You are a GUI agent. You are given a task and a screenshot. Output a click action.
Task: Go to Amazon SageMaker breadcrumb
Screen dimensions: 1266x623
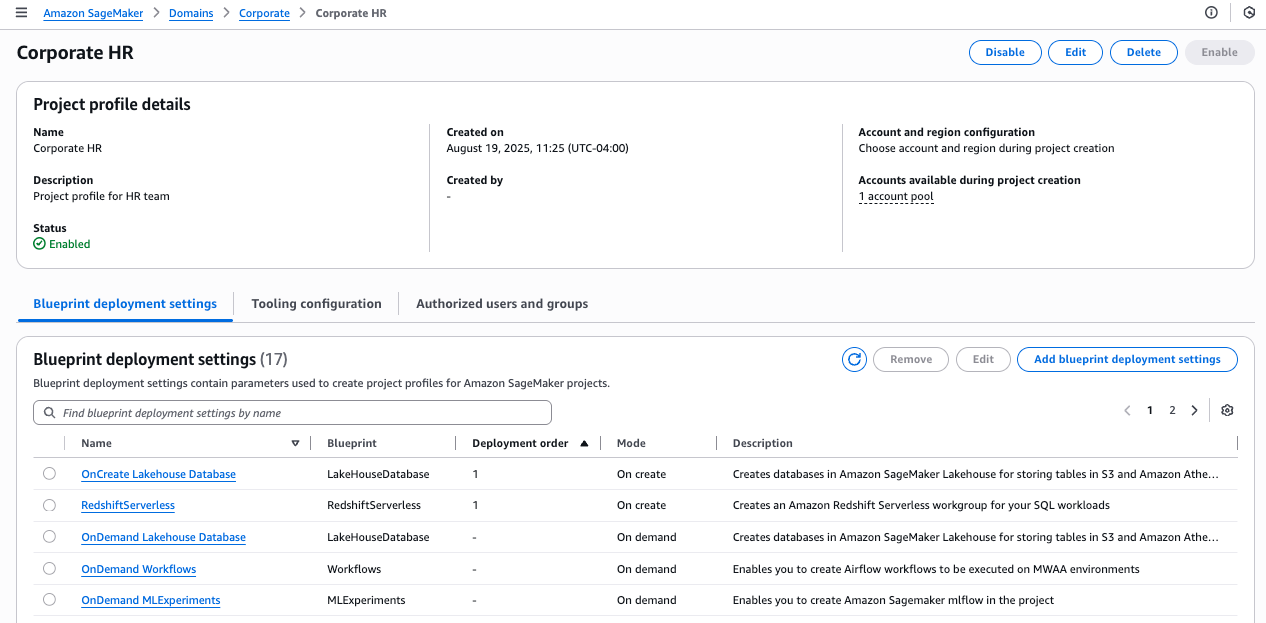[93, 13]
